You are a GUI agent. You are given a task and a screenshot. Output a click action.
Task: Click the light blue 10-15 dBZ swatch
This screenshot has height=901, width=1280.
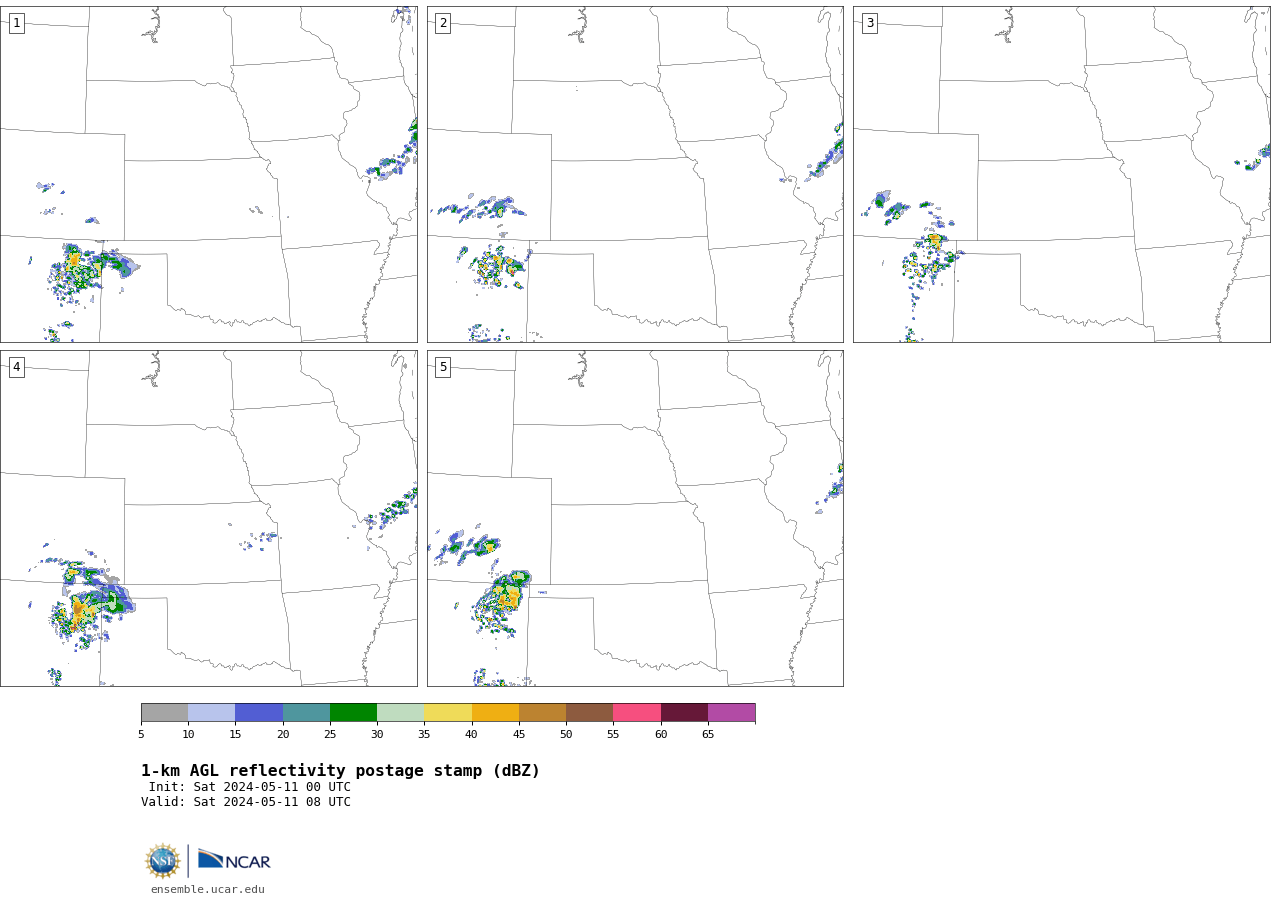click(x=212, y=712)
